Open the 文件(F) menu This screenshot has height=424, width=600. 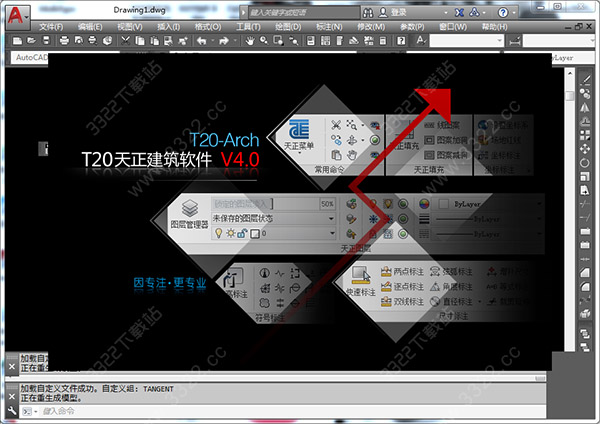pos(51,27)
